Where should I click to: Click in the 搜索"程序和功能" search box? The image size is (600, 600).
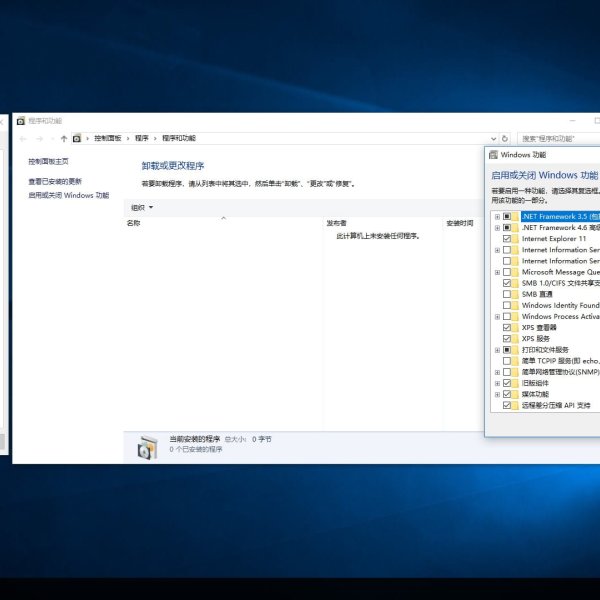click(558, 139)
